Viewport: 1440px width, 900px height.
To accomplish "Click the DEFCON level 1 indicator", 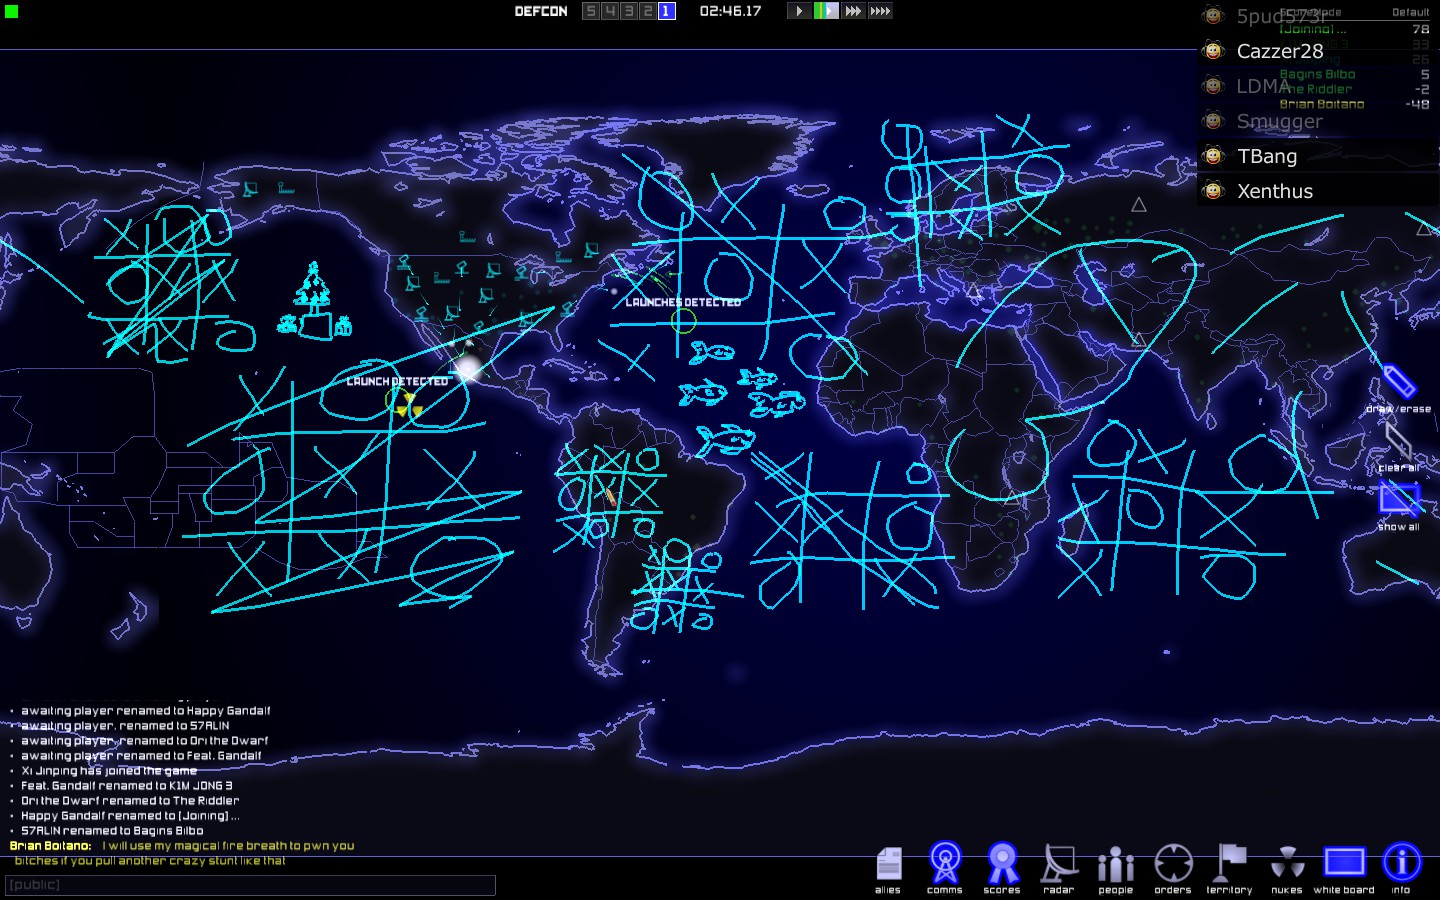I will click(x=666, y=11).
